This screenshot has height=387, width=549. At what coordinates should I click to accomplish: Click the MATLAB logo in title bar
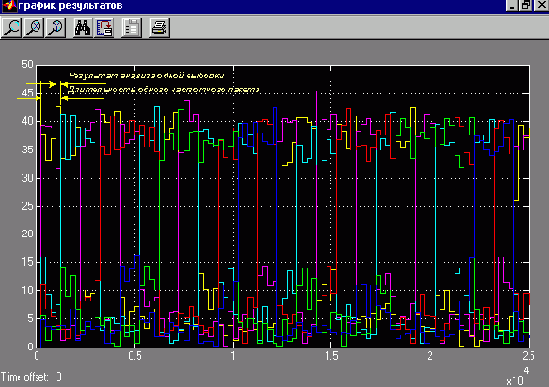point(9,6)
